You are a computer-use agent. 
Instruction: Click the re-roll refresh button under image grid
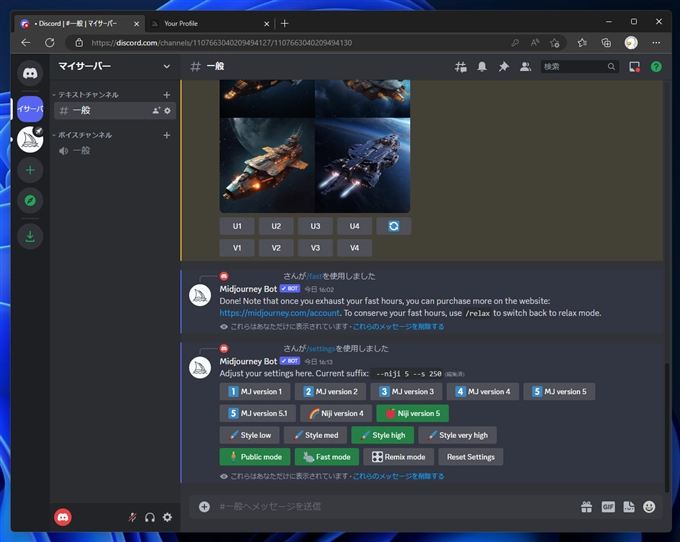393,226
